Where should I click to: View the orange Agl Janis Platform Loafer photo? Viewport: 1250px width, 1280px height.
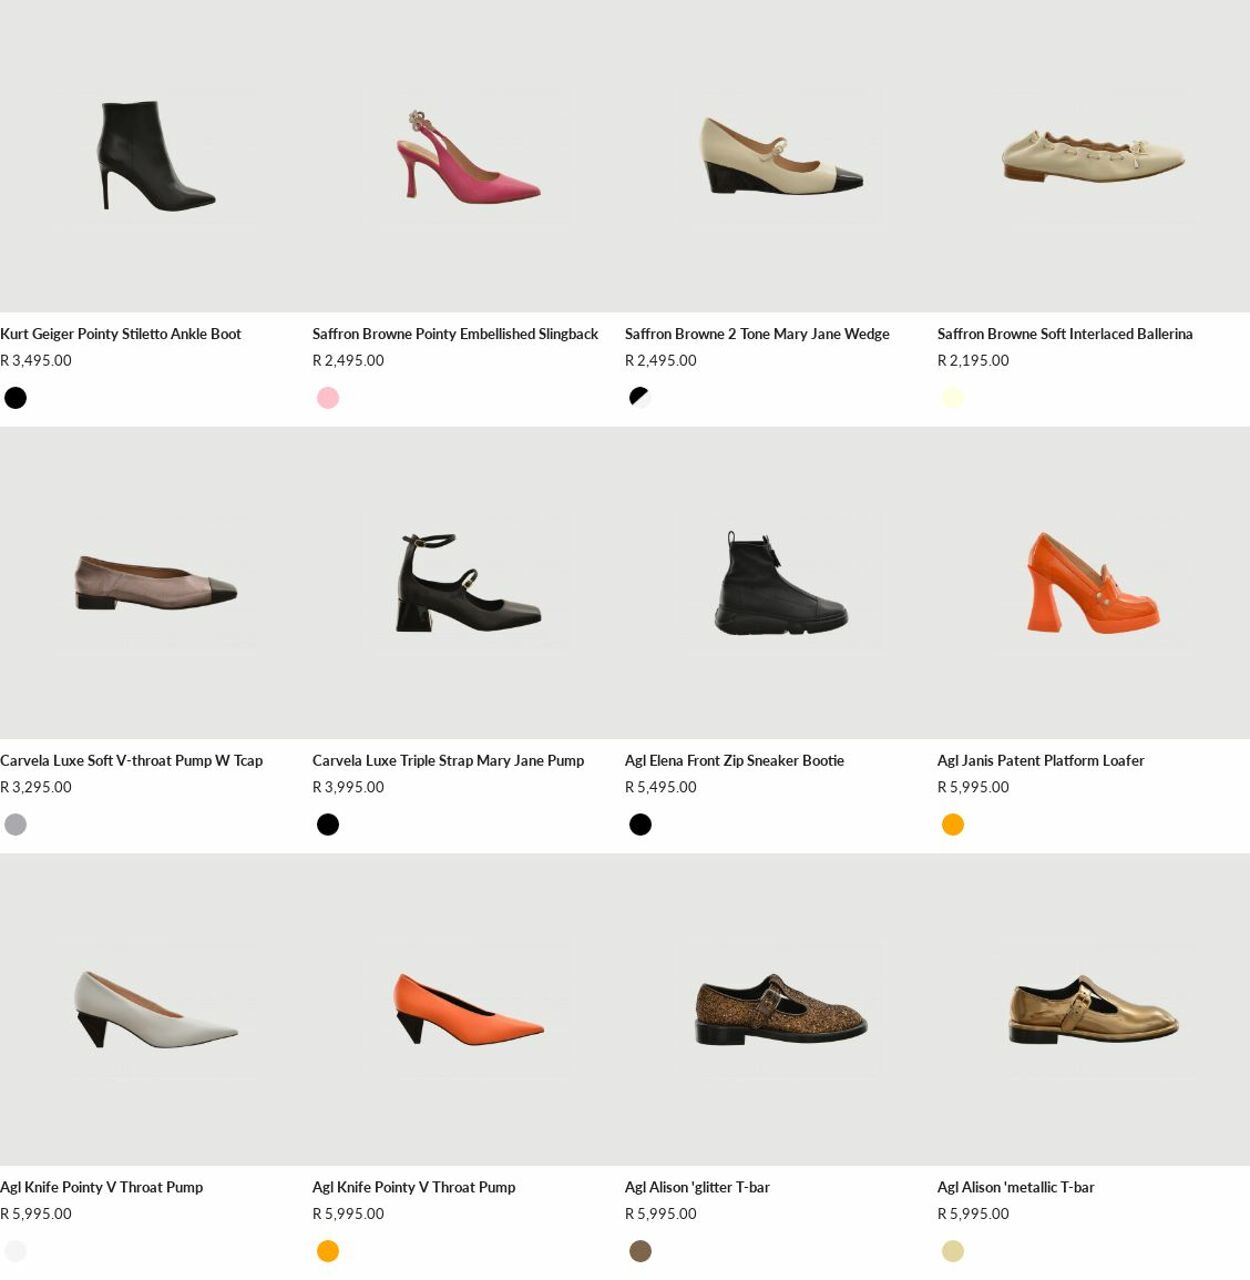click(x=1093, y=583)
